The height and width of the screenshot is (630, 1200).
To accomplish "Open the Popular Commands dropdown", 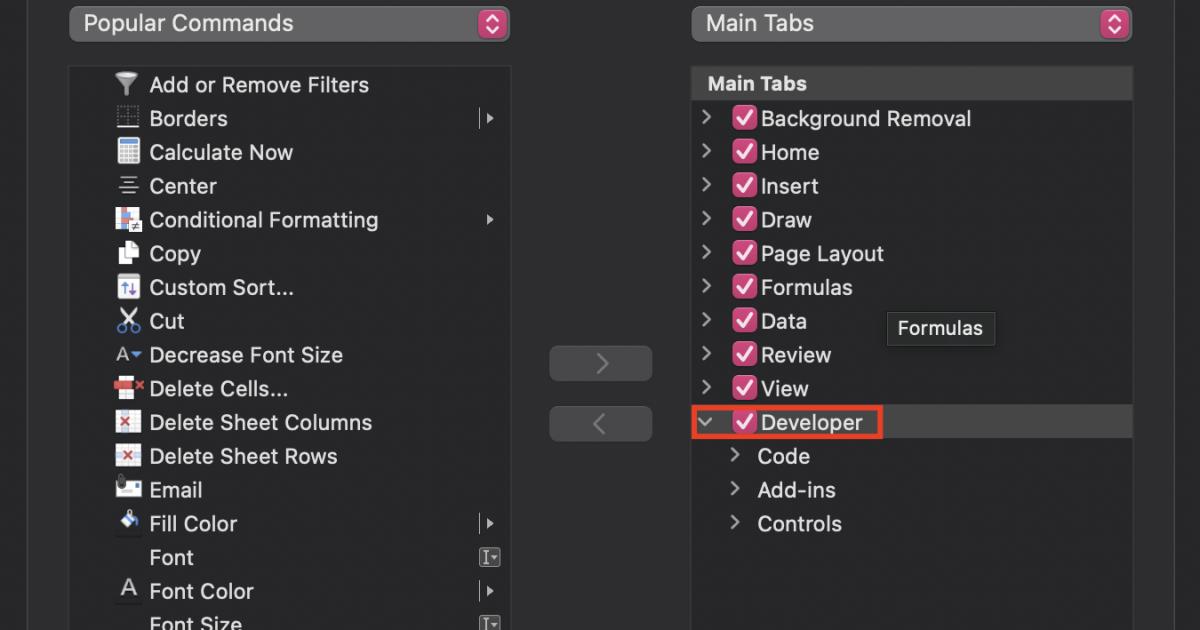I will (289, 22).
